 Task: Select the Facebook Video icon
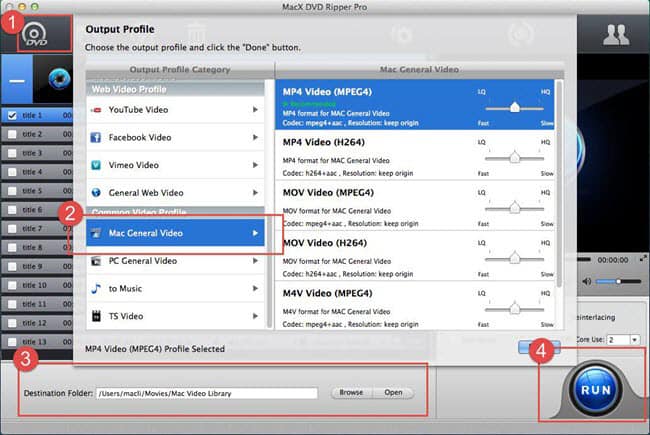pyautogui.click(x=96, y=137)
